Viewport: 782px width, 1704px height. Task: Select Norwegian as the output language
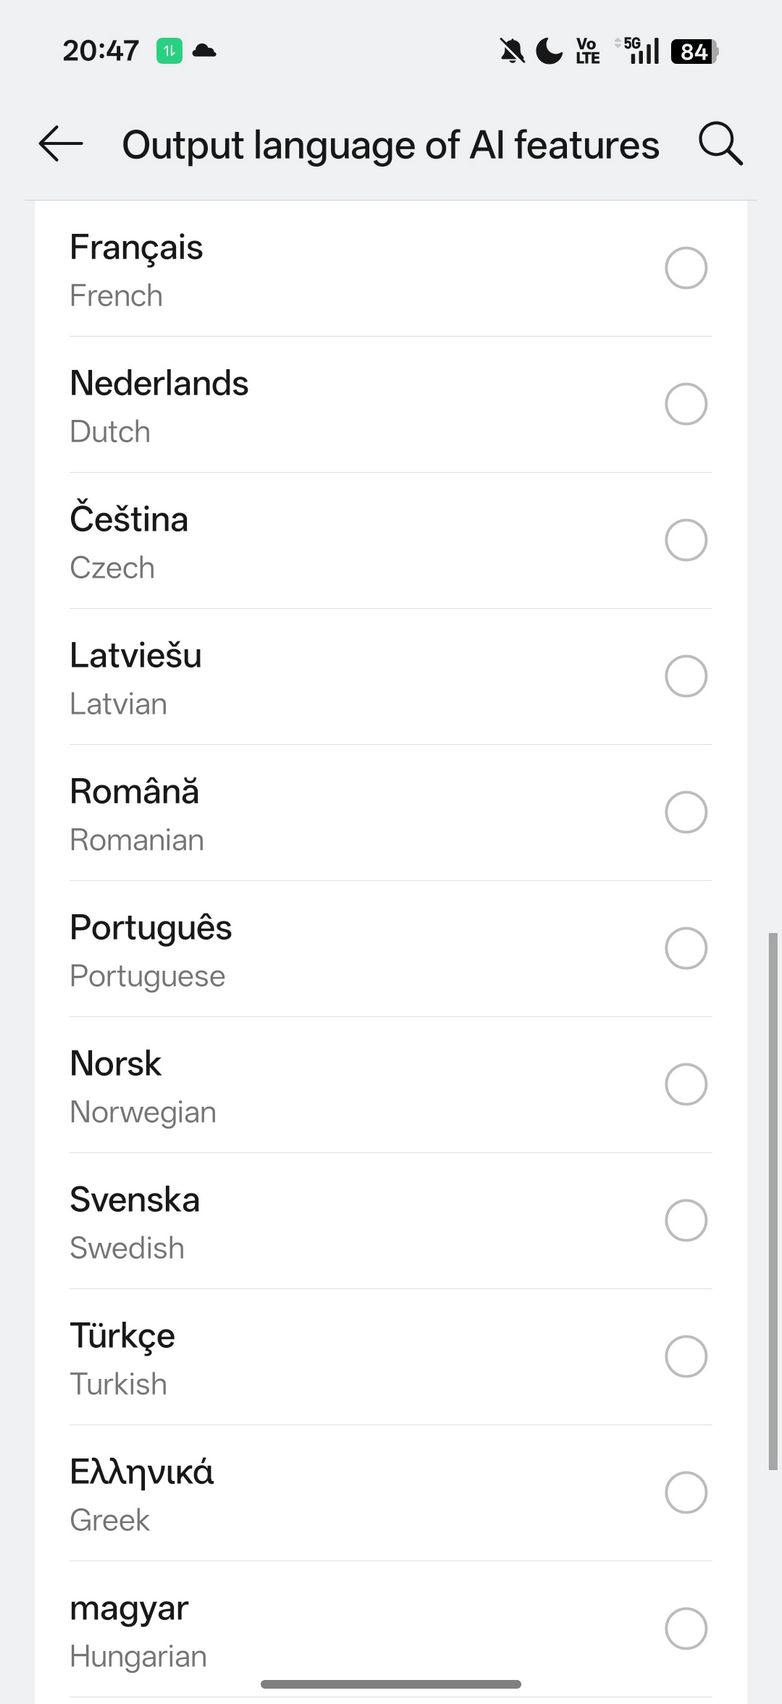pyautogui.click(x=686, y=1084)
